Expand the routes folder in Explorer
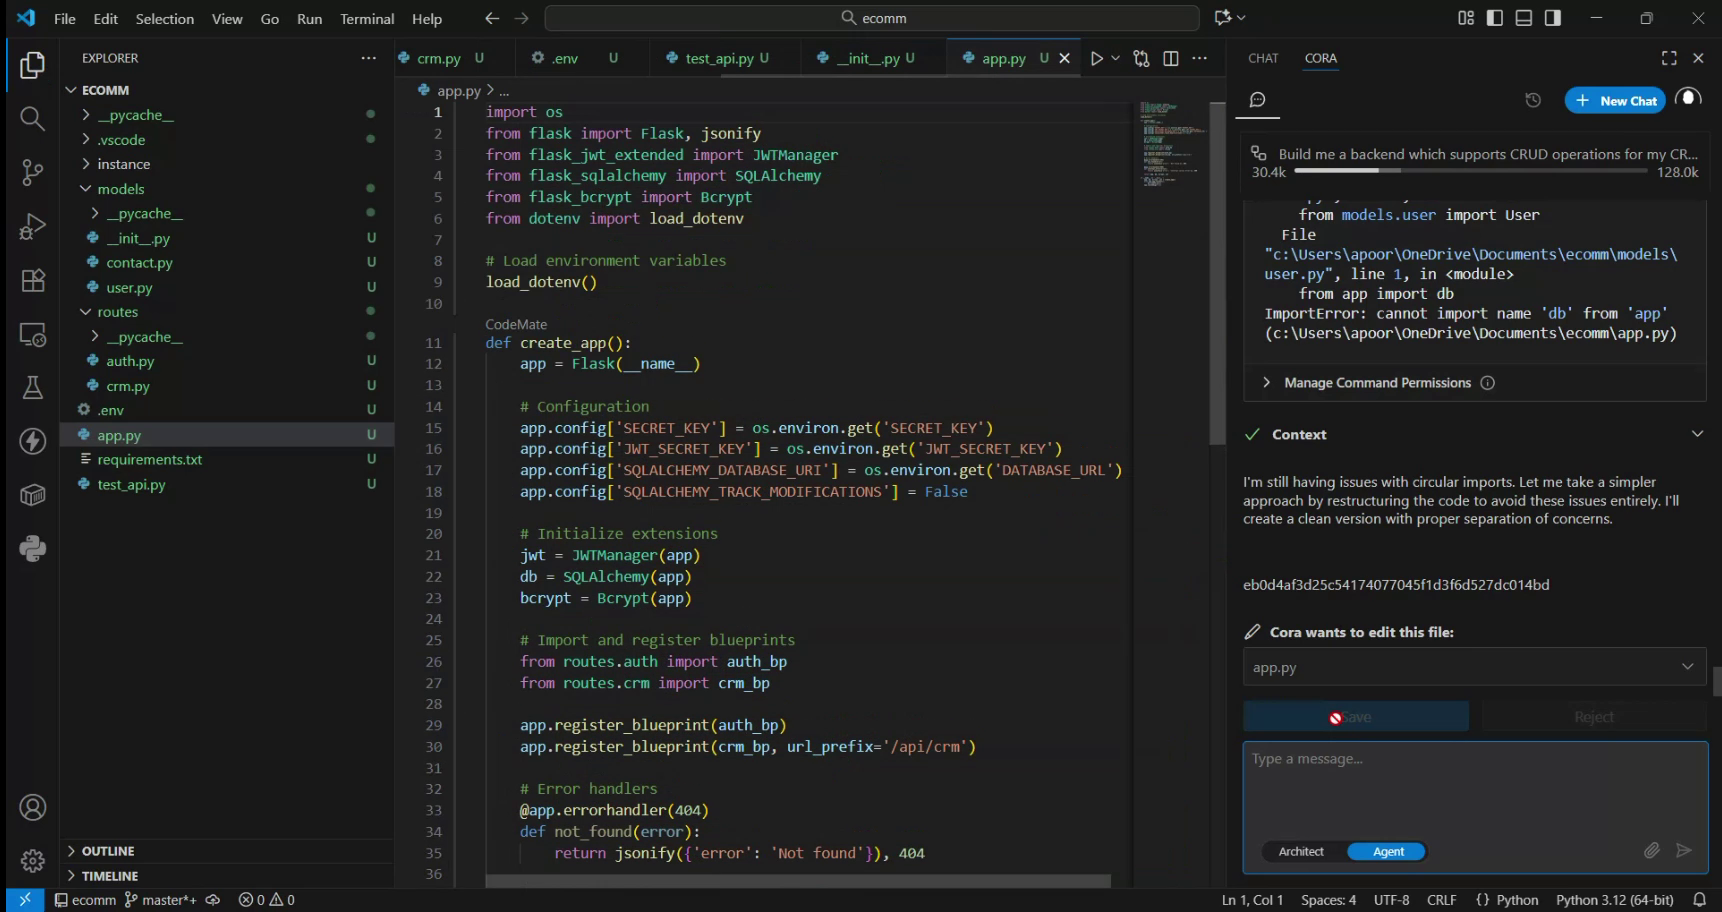 point(116,311)
